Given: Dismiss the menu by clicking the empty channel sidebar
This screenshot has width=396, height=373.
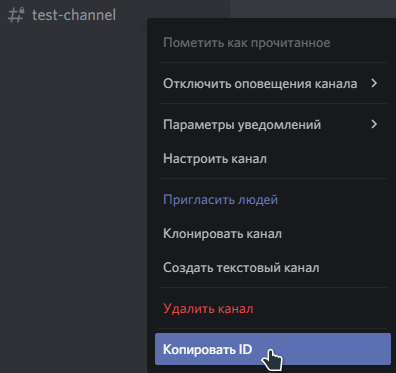Looking at the screenshot, I should (73, 200).
